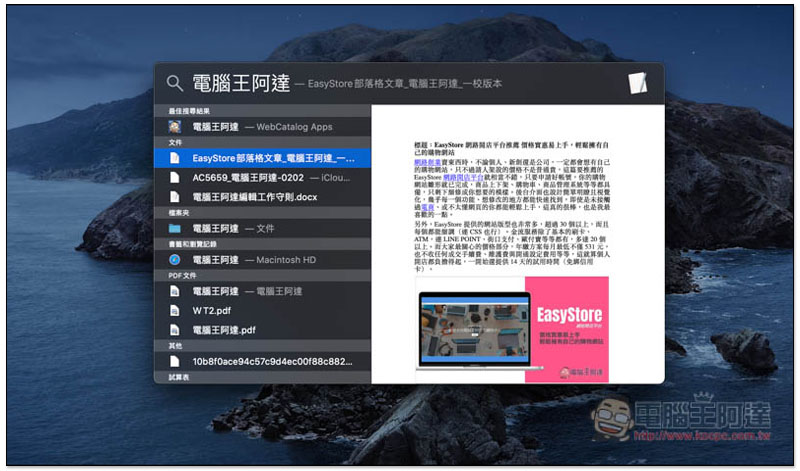Click the Safari compass icon in bookmarks row

tap(174, 260)
